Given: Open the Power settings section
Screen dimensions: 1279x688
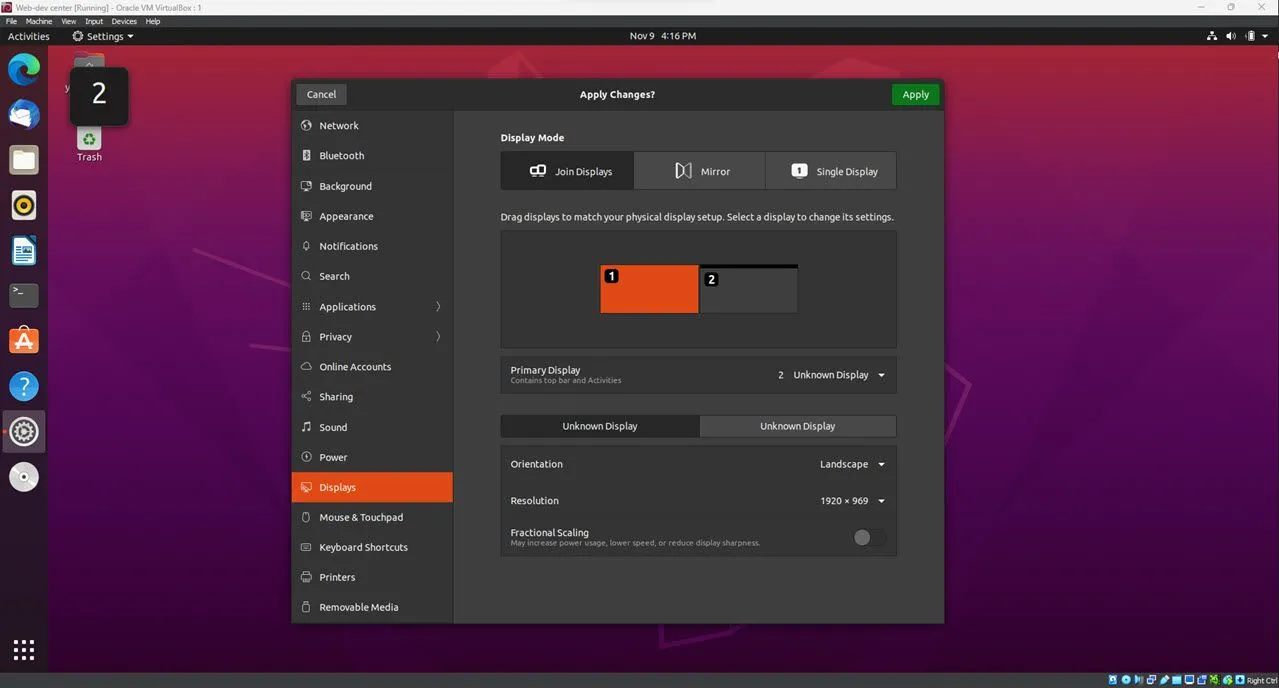Looking at the screenshot, I should click(x=333, y=457).
